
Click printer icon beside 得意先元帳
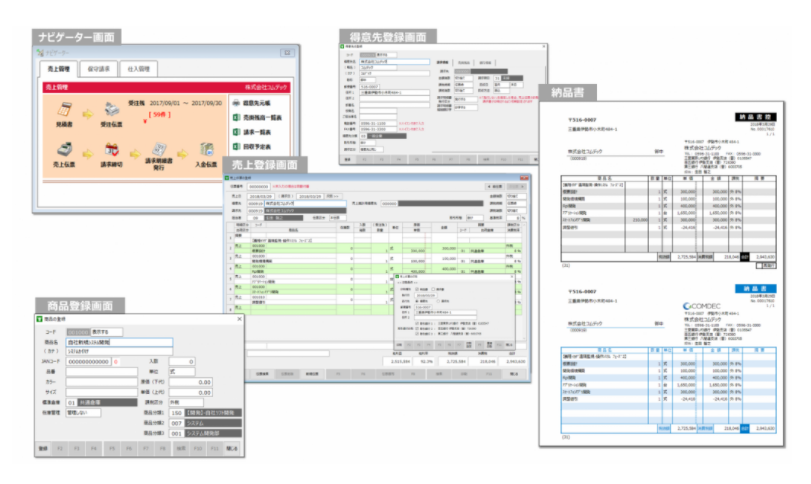tap(236, 103)
